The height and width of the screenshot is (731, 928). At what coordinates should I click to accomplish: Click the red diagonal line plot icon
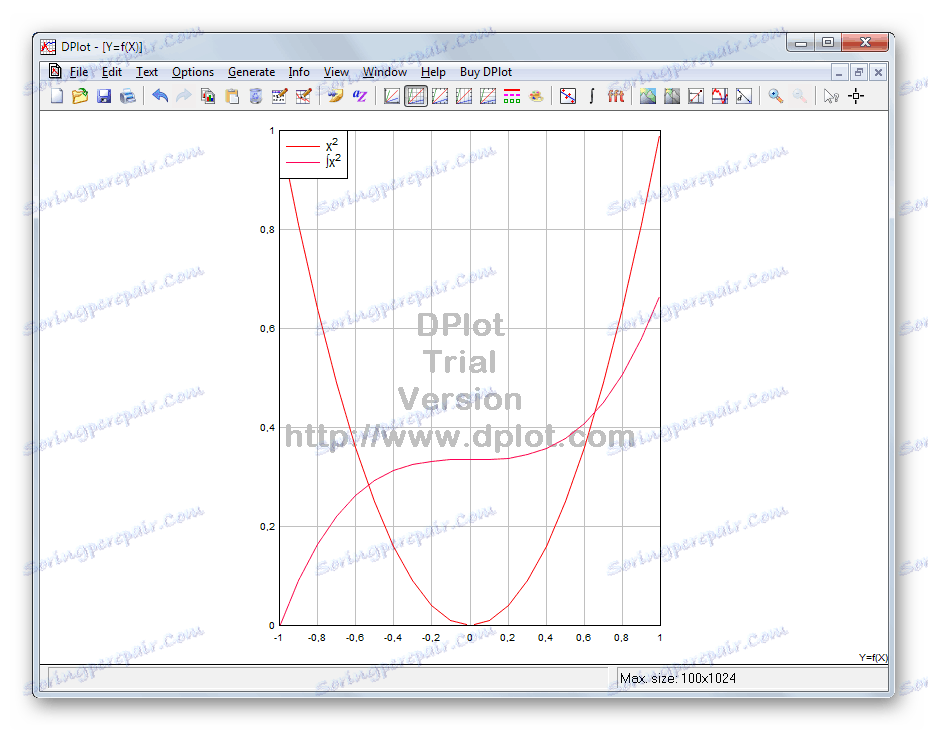tap(696, 96)
